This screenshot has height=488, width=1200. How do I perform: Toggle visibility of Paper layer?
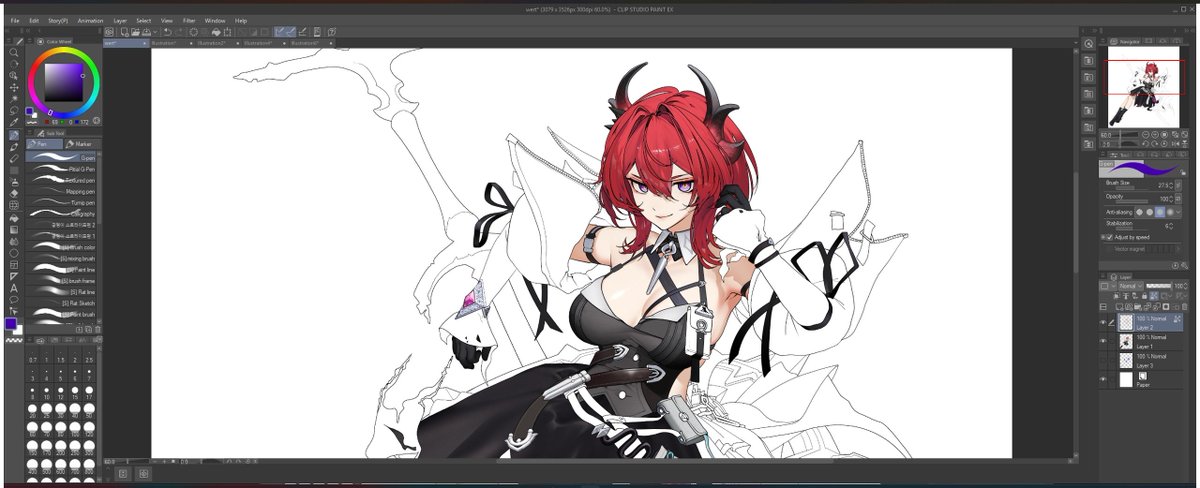point(1103,380)
